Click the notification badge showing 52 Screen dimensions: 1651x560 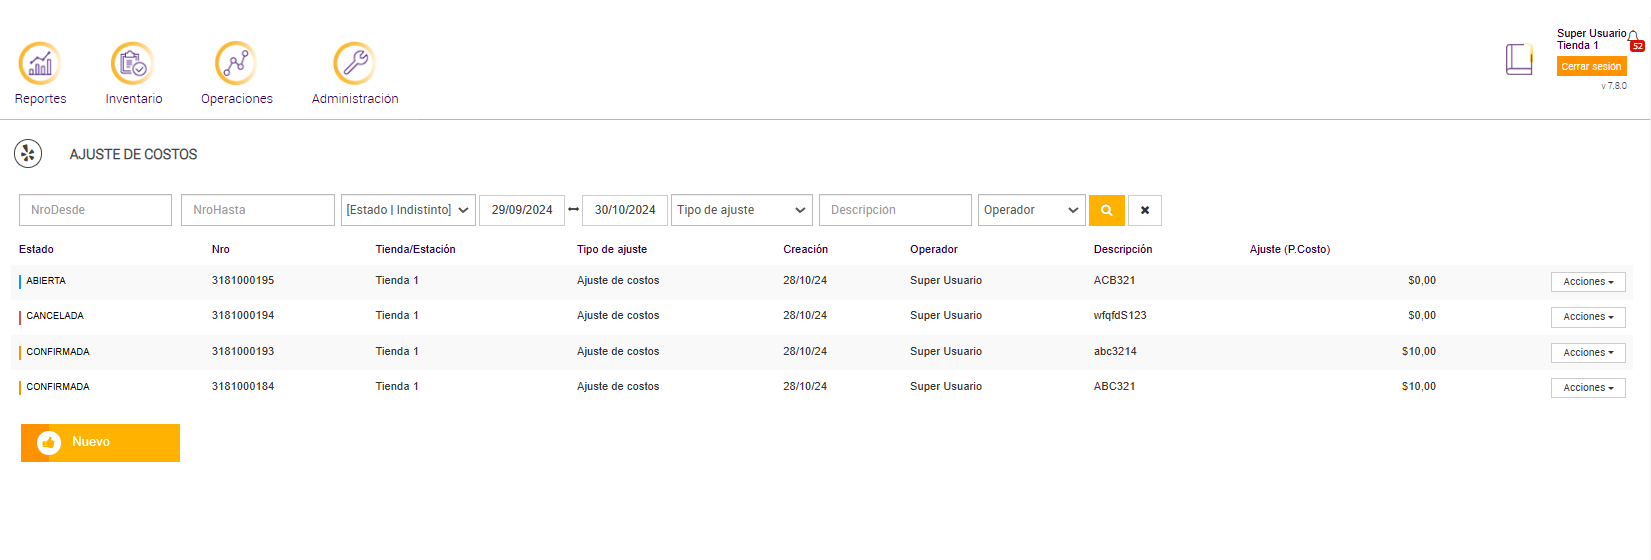coord(1637,46)
